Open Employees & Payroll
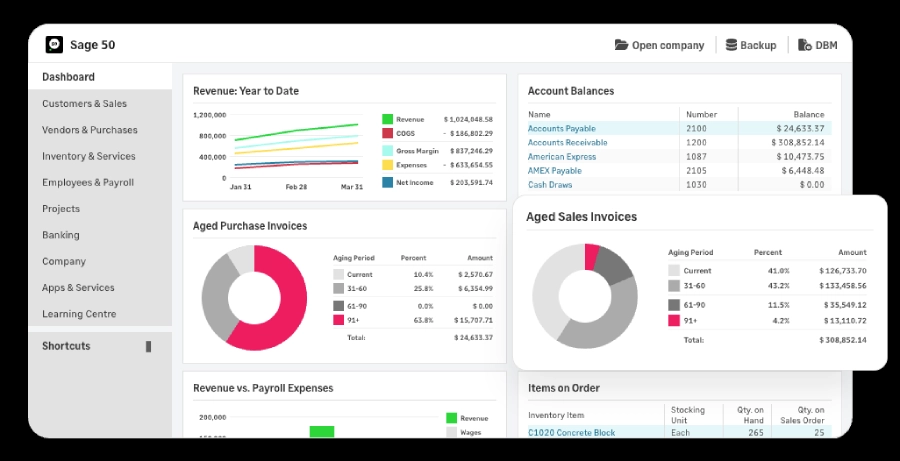Viewport: 900px width, 461px height. (x=88, y=183)
